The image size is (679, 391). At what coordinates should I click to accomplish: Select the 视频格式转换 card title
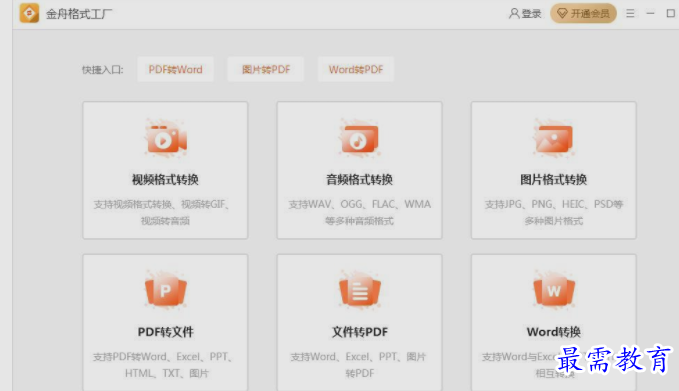tap(165, 179)
